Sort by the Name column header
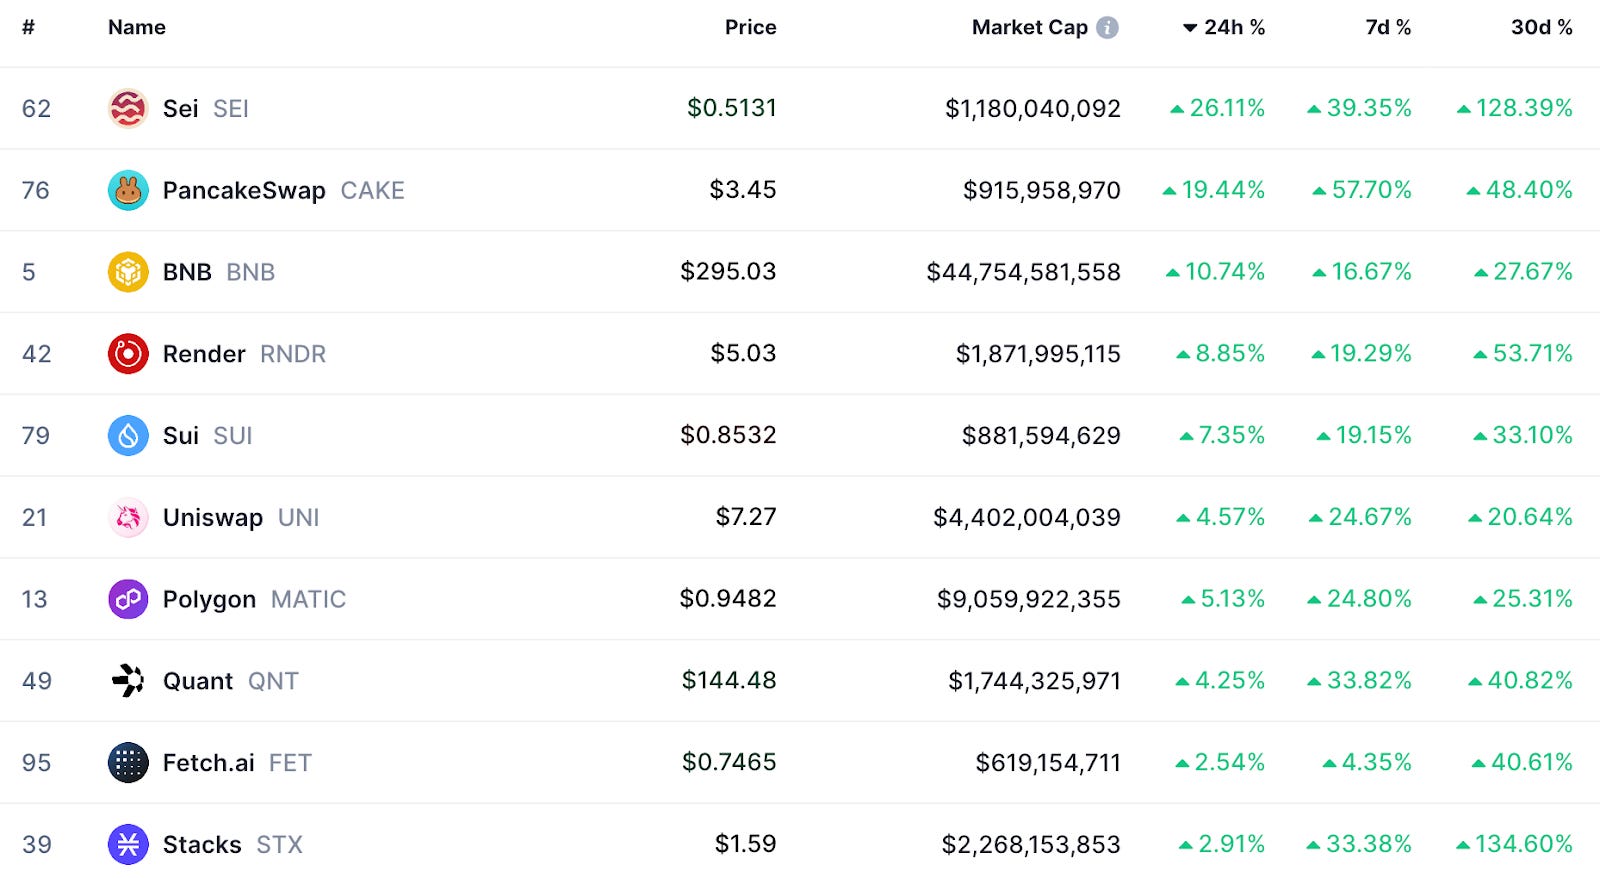 [x=137, y=28]
